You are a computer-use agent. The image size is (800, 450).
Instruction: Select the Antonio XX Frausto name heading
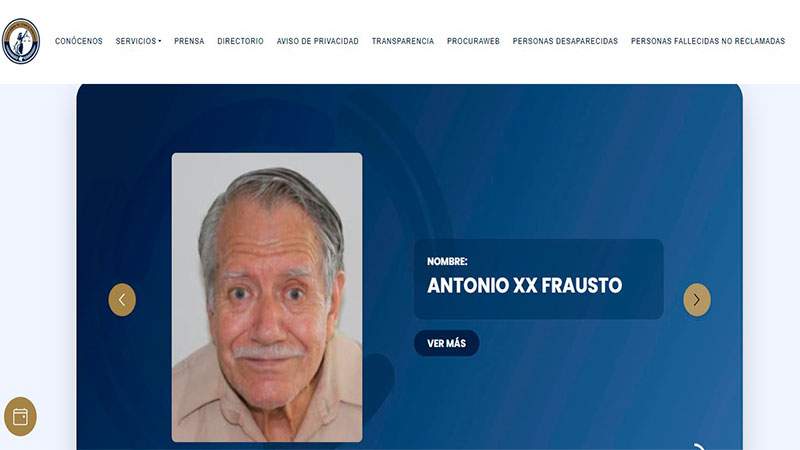[x=524, y=286]
